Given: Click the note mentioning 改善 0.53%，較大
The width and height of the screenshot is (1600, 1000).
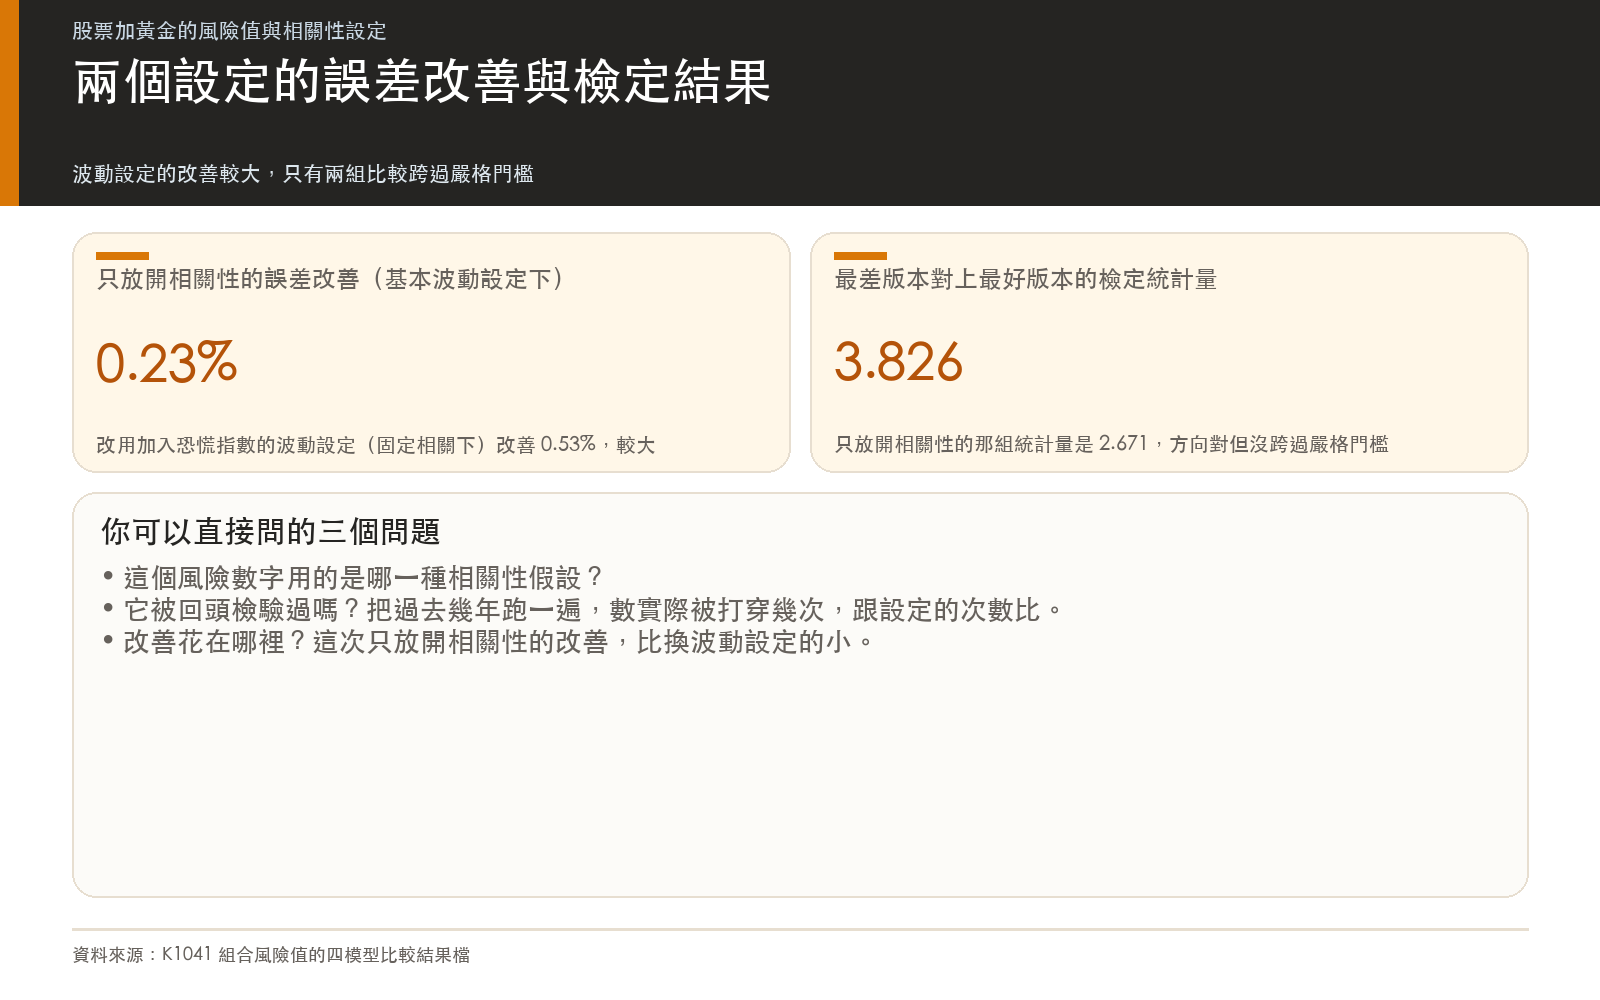Looking at the screenshot, I should pyautogui.click(x=376, y=444).
